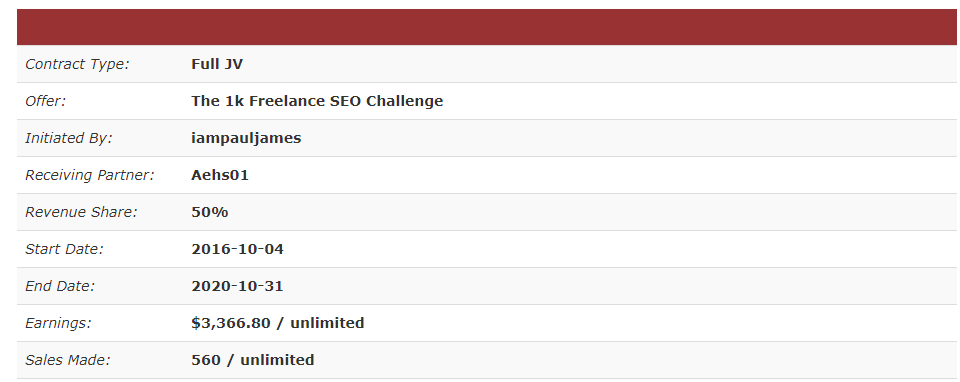Click the Revenue Share label
The width and height of the screenshot is (960, 382).
(81, 212)
